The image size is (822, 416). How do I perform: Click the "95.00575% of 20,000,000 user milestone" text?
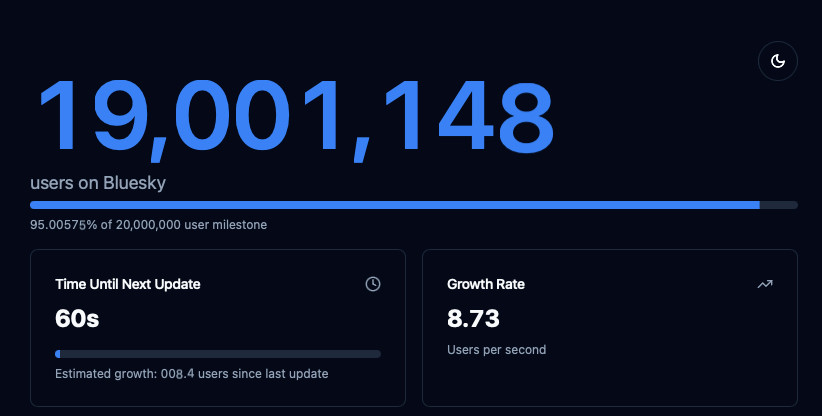[x=148, y=225]
